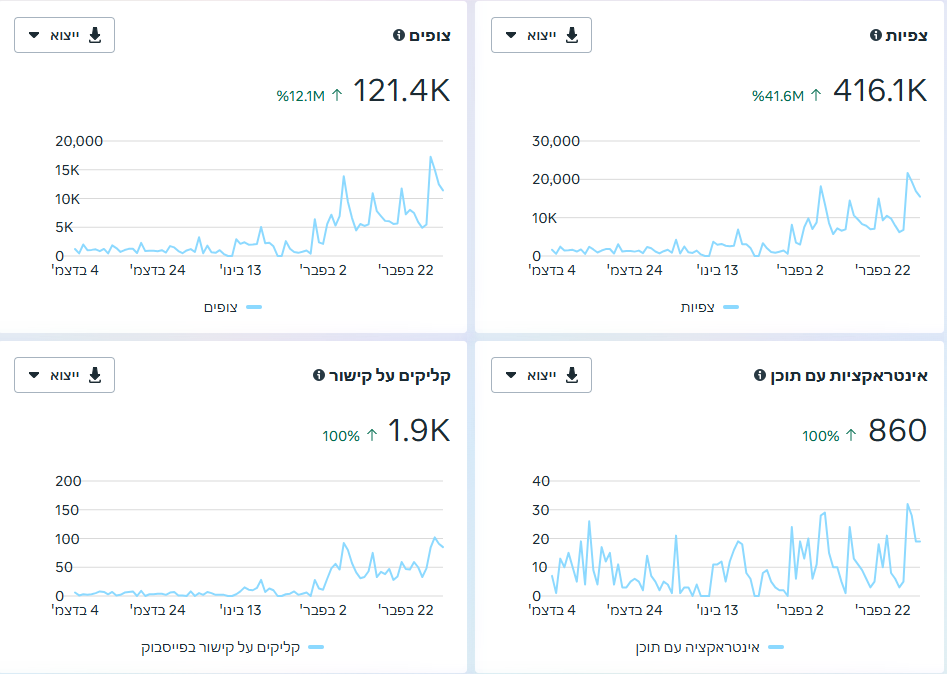The width and height of the screenshot is (947, 674).
Task: Click ייצוא label on צפיות card
Action: tap(541, 36)
